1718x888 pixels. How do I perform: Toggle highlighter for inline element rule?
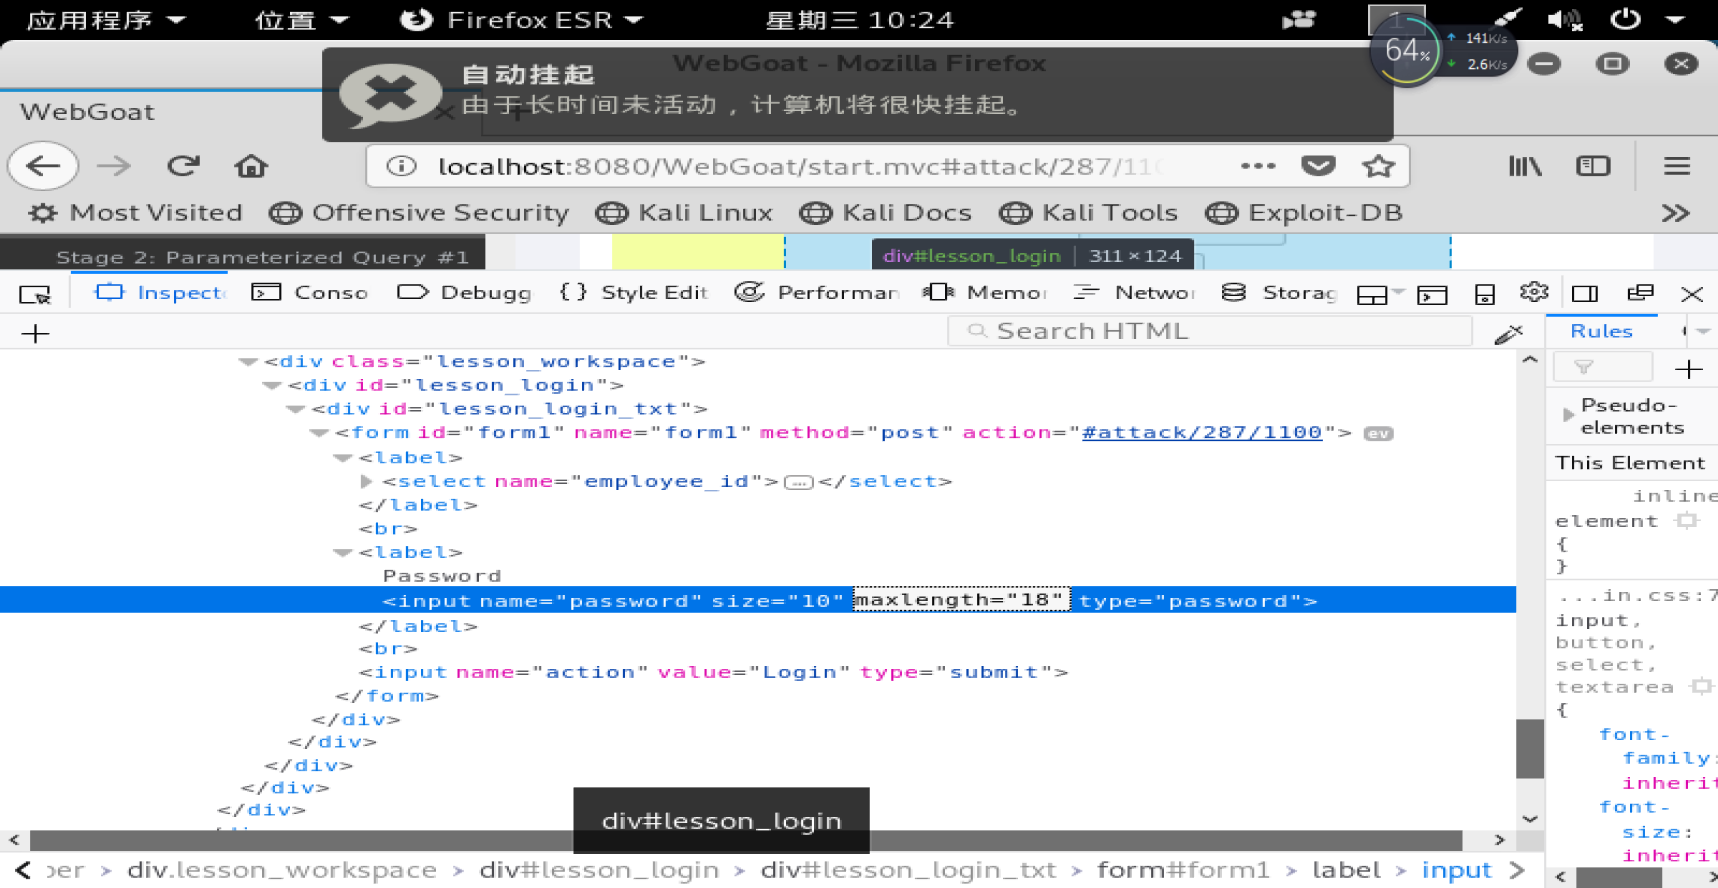pos(1687,521)
